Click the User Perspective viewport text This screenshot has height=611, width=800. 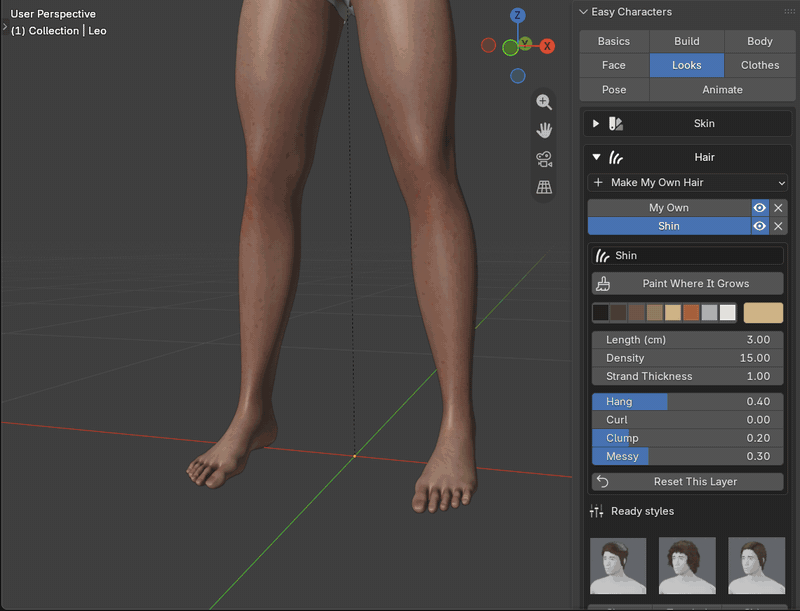coord(53,14)
